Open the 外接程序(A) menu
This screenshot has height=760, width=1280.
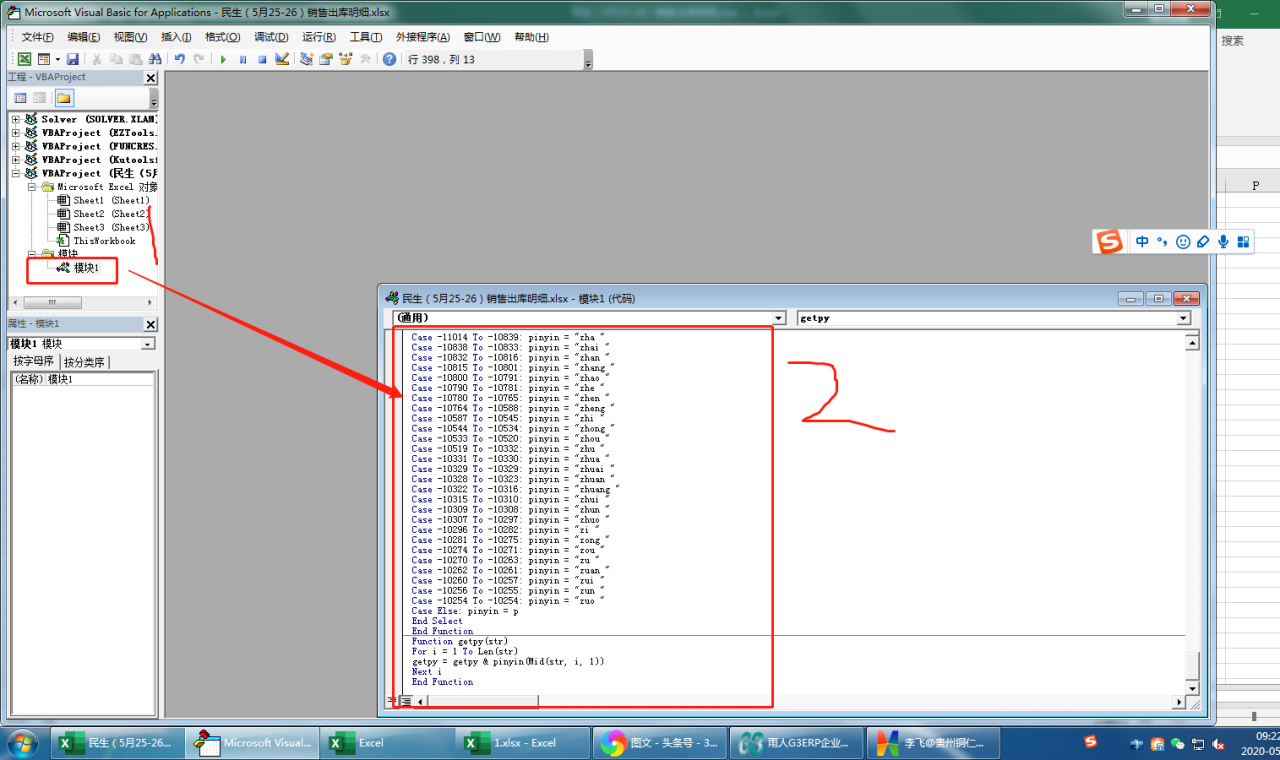pos(422,37)
